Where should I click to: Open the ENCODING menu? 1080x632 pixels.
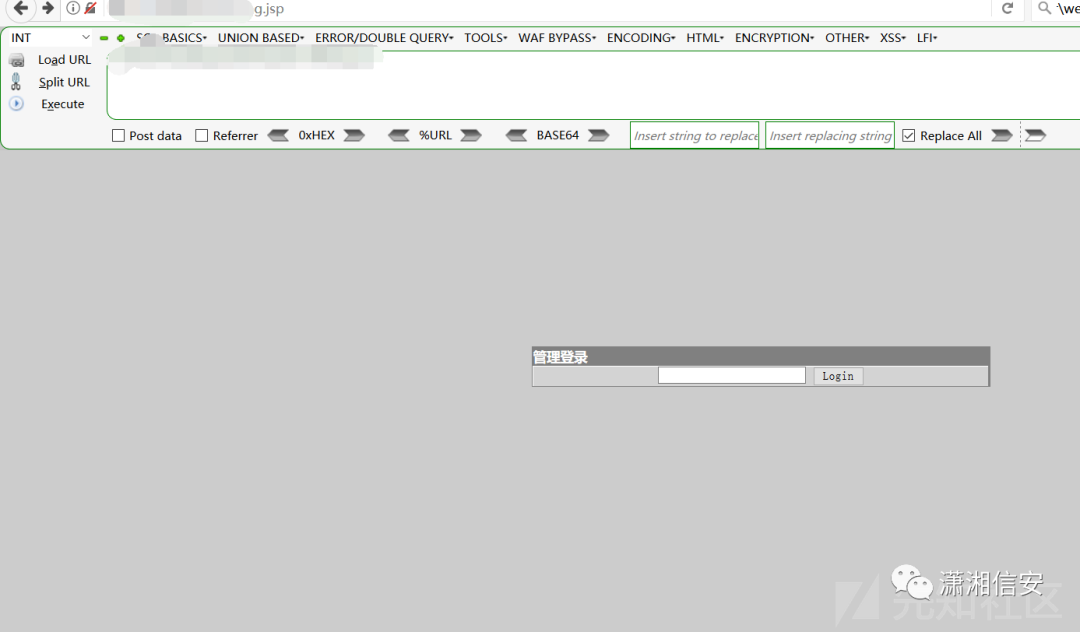[x=641, y=38]
